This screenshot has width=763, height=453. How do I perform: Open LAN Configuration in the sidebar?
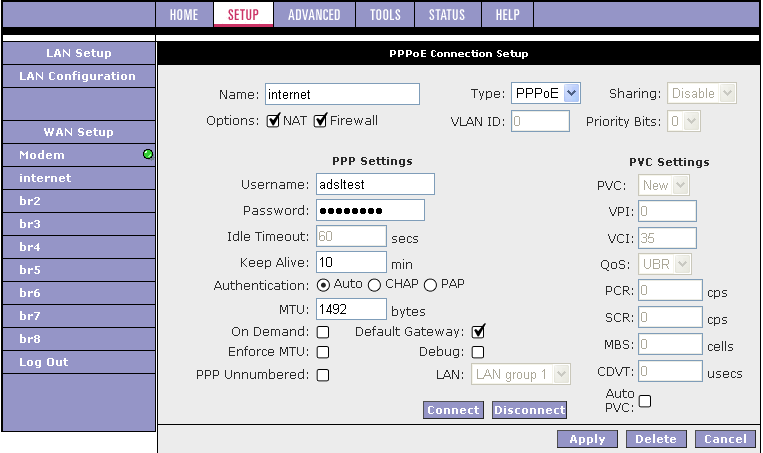pyautogui.click(x=77, y=76)
